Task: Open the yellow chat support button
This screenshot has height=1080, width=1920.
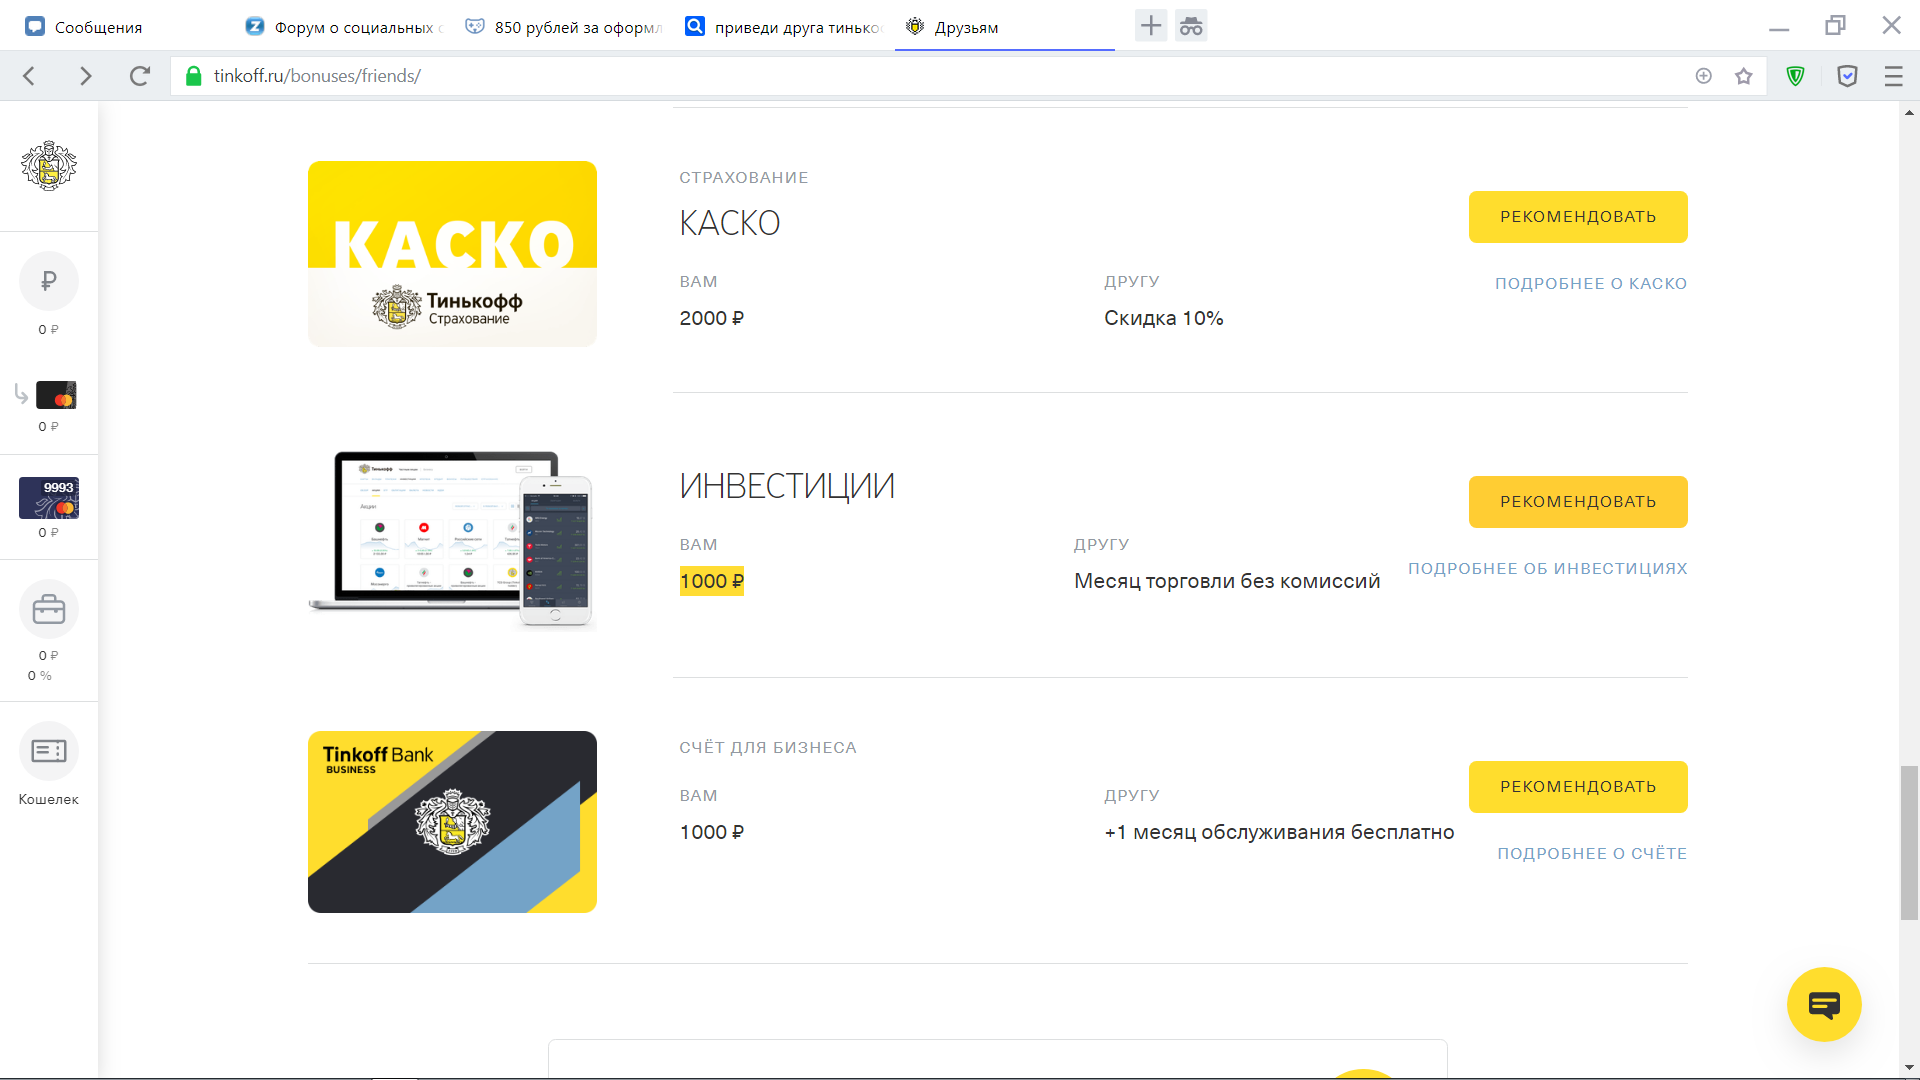Action: coord(1824,1005)
